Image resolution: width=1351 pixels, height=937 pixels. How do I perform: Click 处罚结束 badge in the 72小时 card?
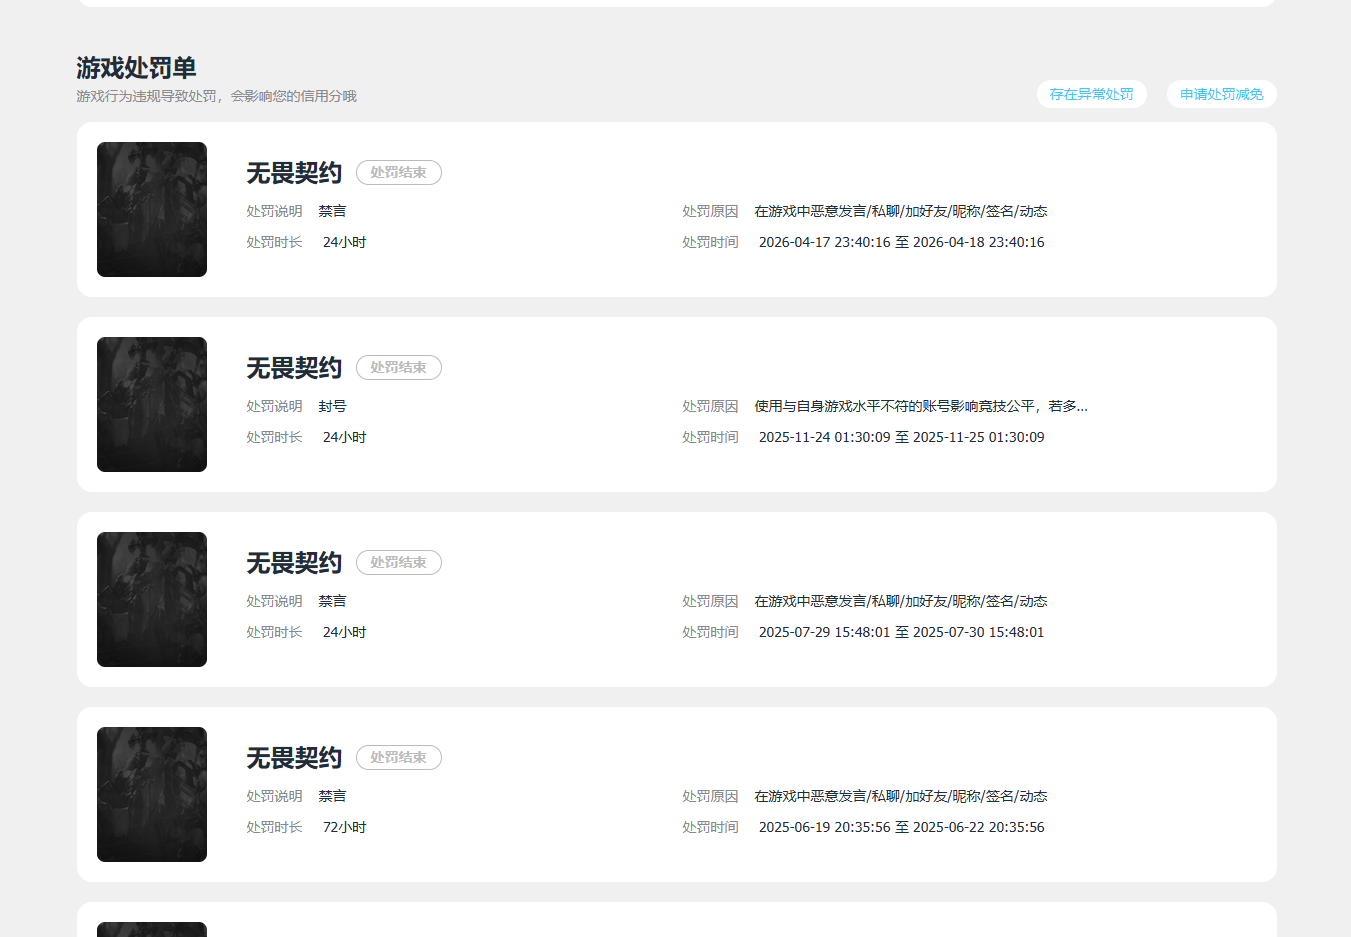(x=399, y=757)
